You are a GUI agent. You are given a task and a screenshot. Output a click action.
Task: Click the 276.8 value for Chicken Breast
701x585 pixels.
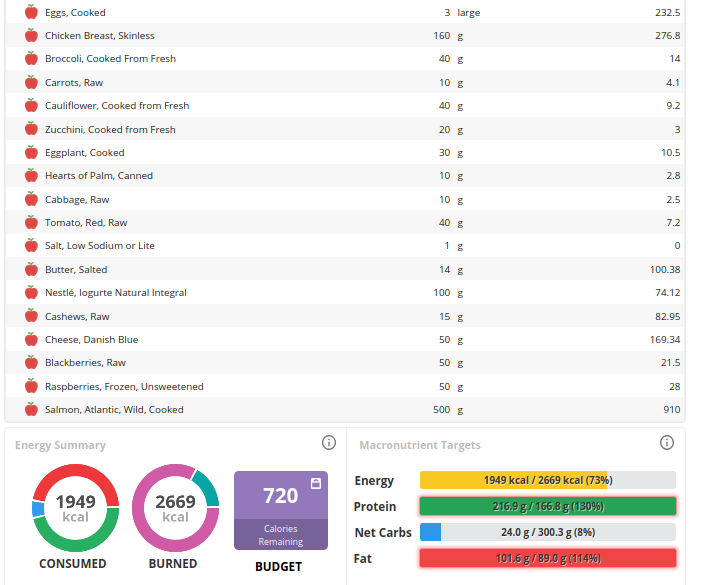[667, 36]
